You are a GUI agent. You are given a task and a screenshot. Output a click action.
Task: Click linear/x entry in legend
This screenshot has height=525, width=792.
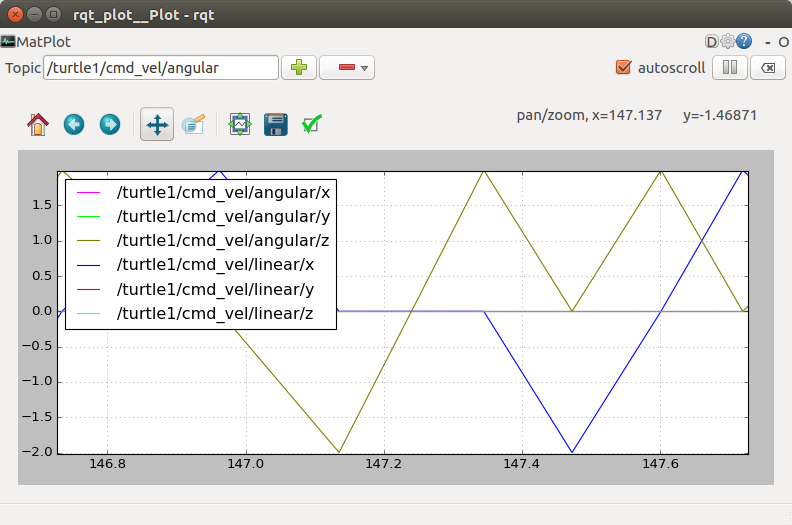215,265
